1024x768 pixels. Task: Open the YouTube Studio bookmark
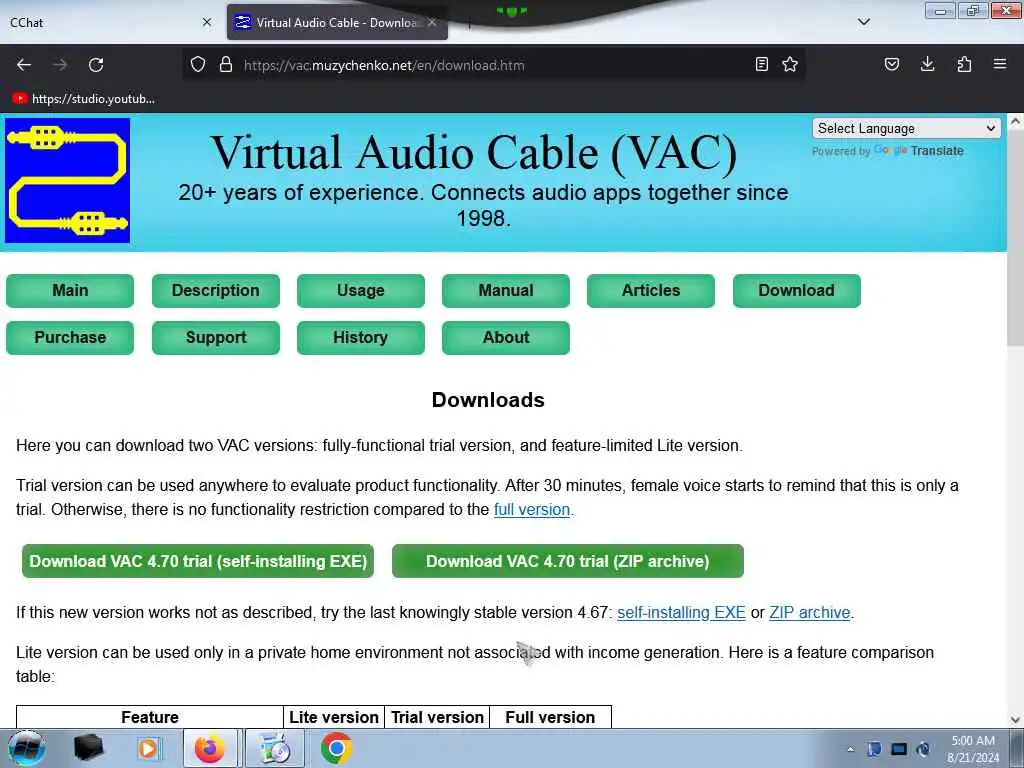84,99
